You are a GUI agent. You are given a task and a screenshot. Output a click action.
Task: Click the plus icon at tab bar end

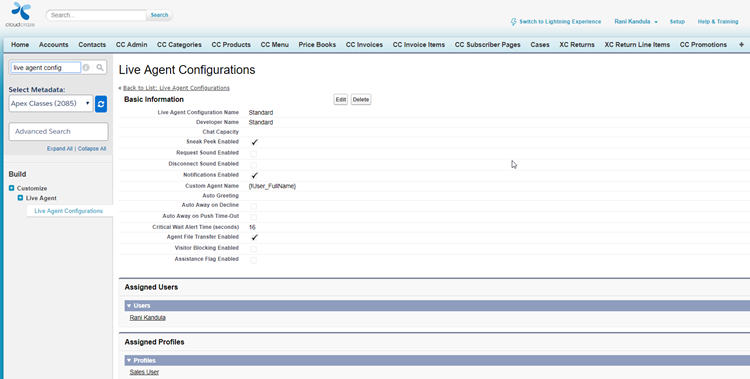pyautogui.click(x=741, y=45)
